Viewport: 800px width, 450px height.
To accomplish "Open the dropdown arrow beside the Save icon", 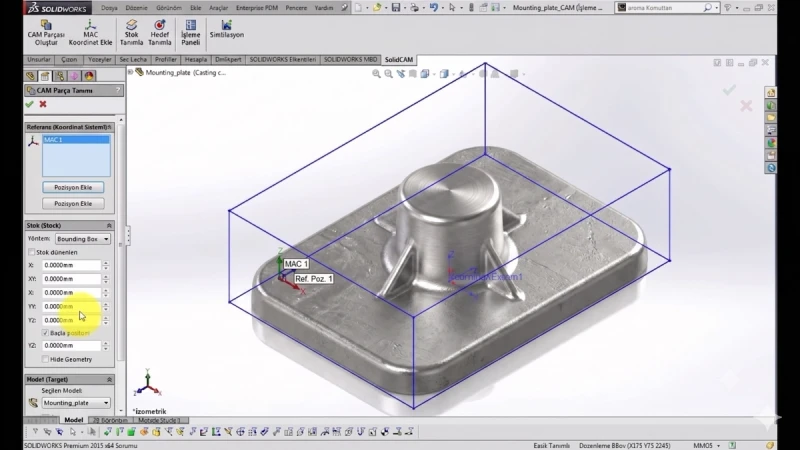I will (x=405, y=8).
